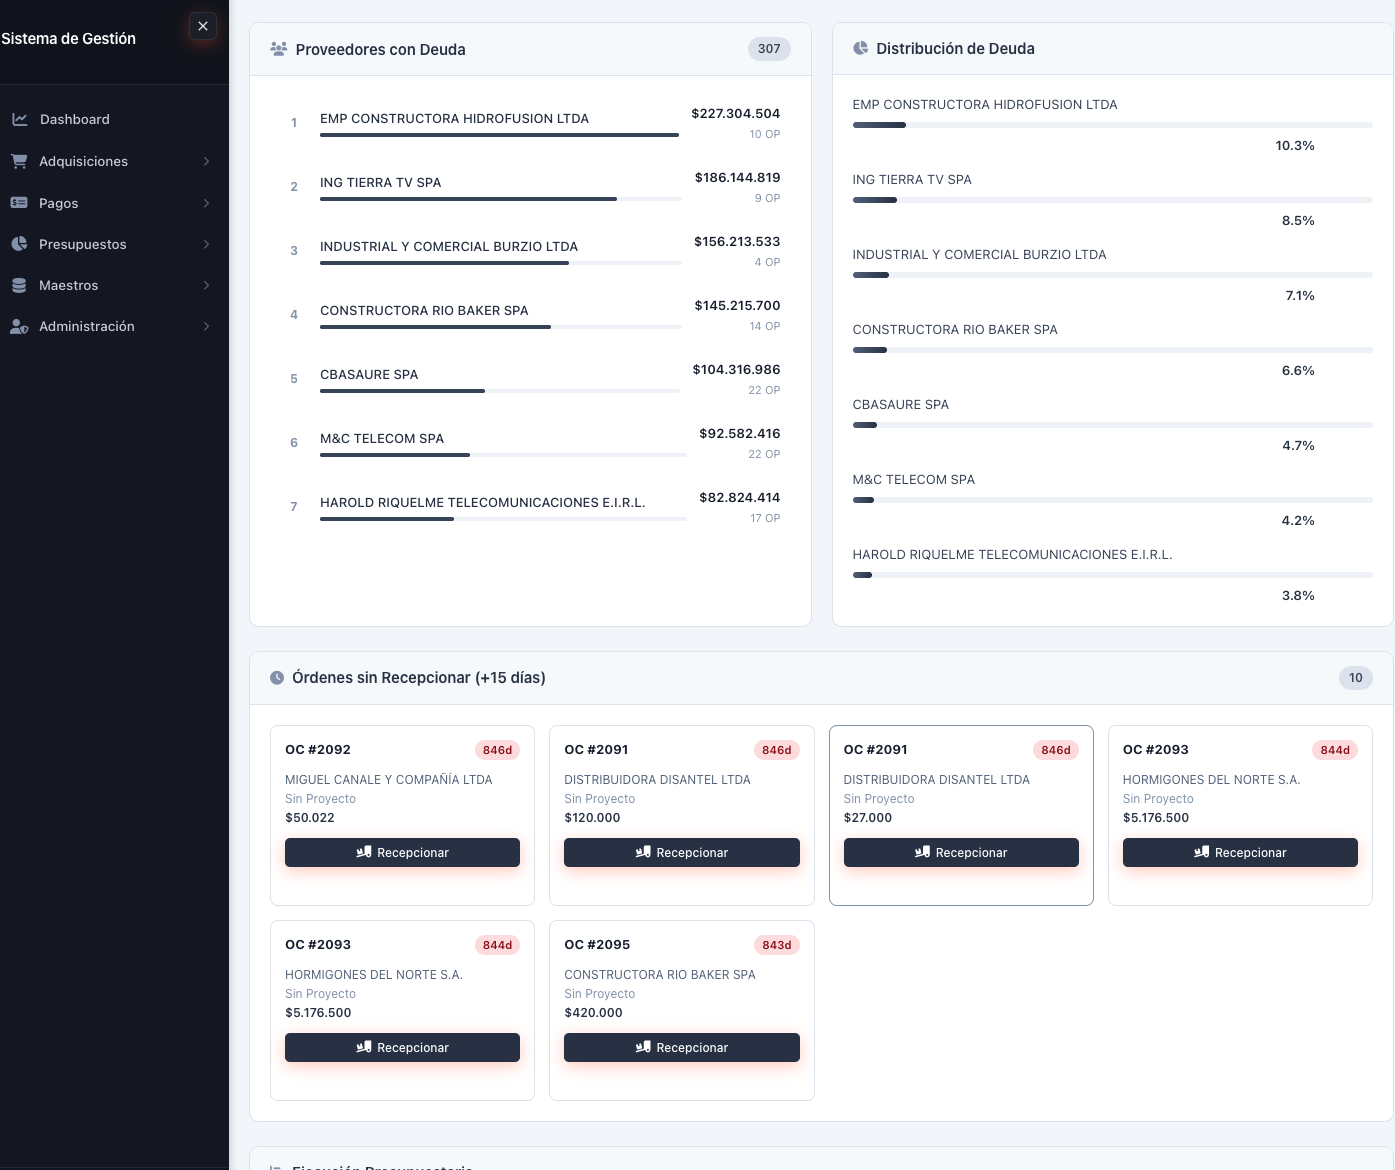The image size is (1395, 1170).
Task: Click the 10.3% distribution value
Action: [x=1295, y=146]
